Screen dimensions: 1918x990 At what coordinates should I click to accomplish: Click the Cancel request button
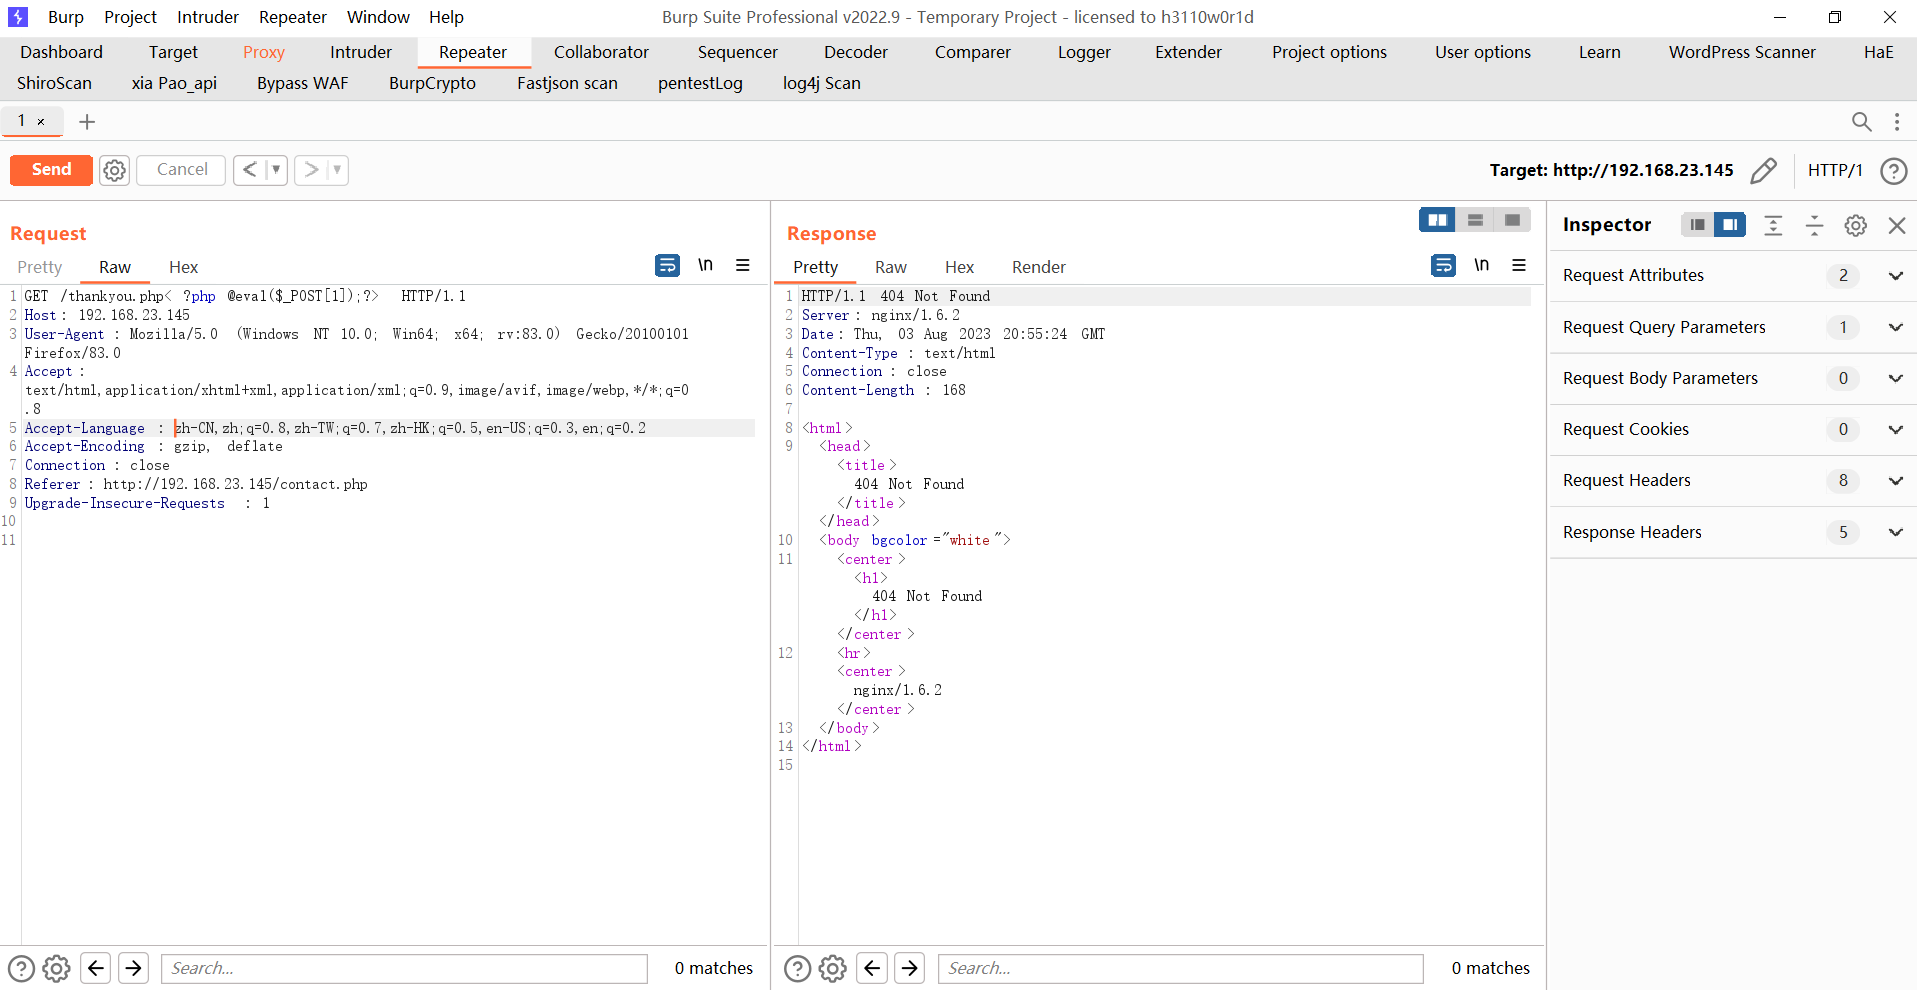(x=182, y=170)
